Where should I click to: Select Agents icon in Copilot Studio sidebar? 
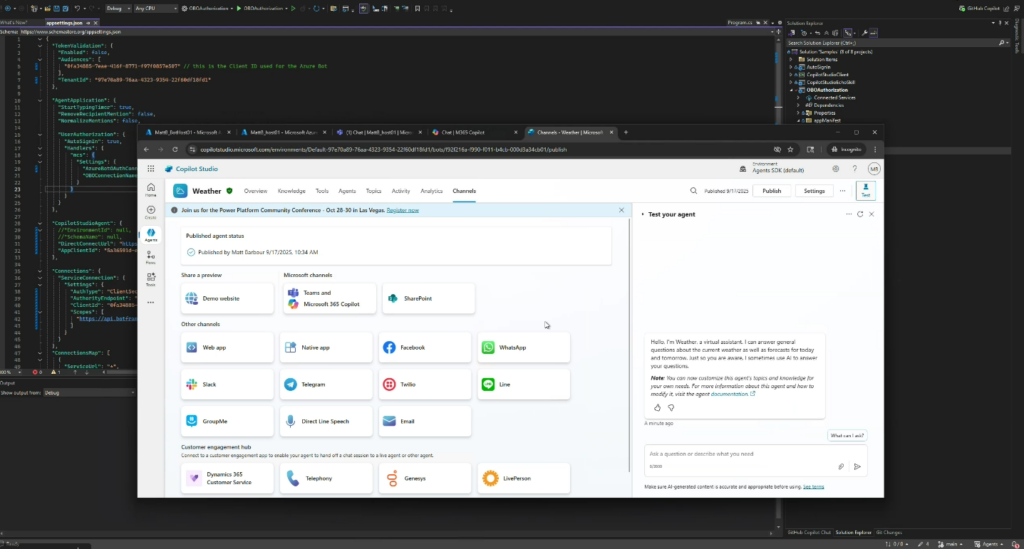tap(151, 234)
